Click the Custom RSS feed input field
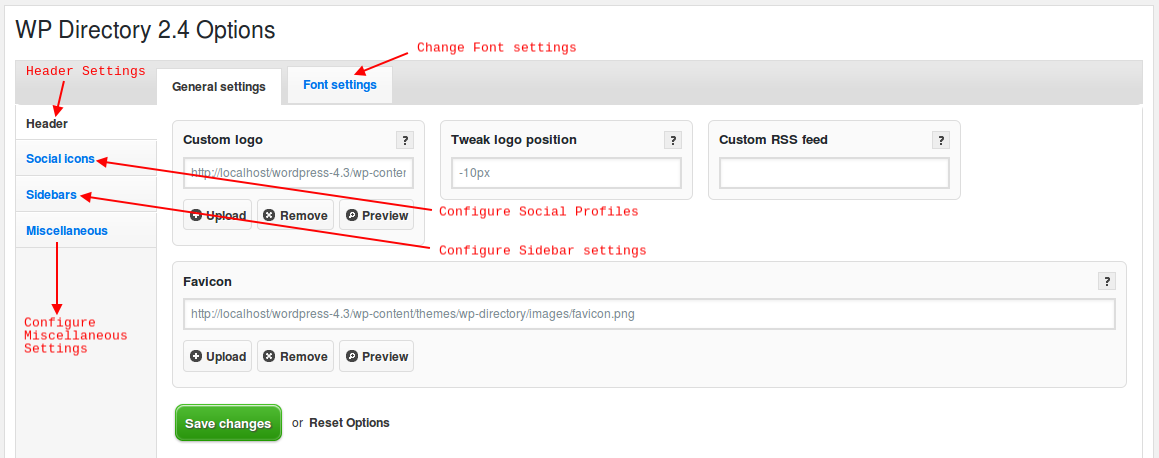Image resolution: width=1159 pixels, height=458 pixels. pos(834,173)
